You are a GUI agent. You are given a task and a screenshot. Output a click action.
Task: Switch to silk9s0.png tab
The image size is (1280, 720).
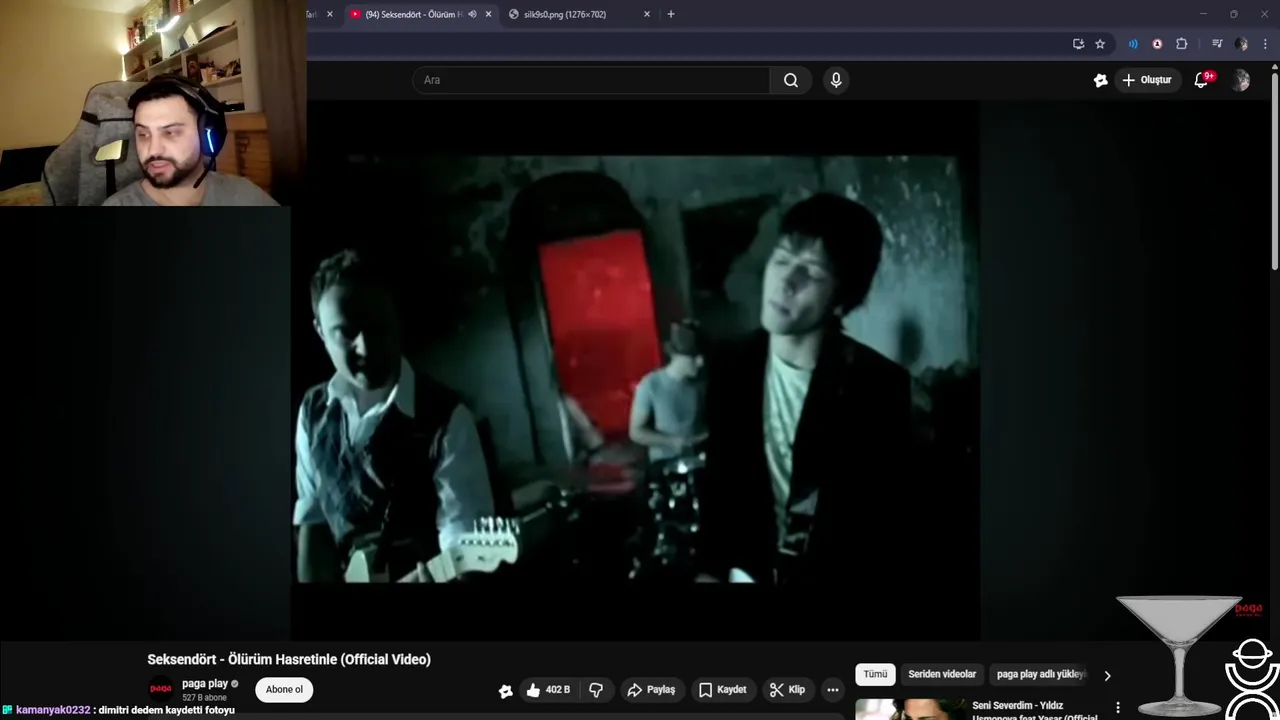pos(565,14)
